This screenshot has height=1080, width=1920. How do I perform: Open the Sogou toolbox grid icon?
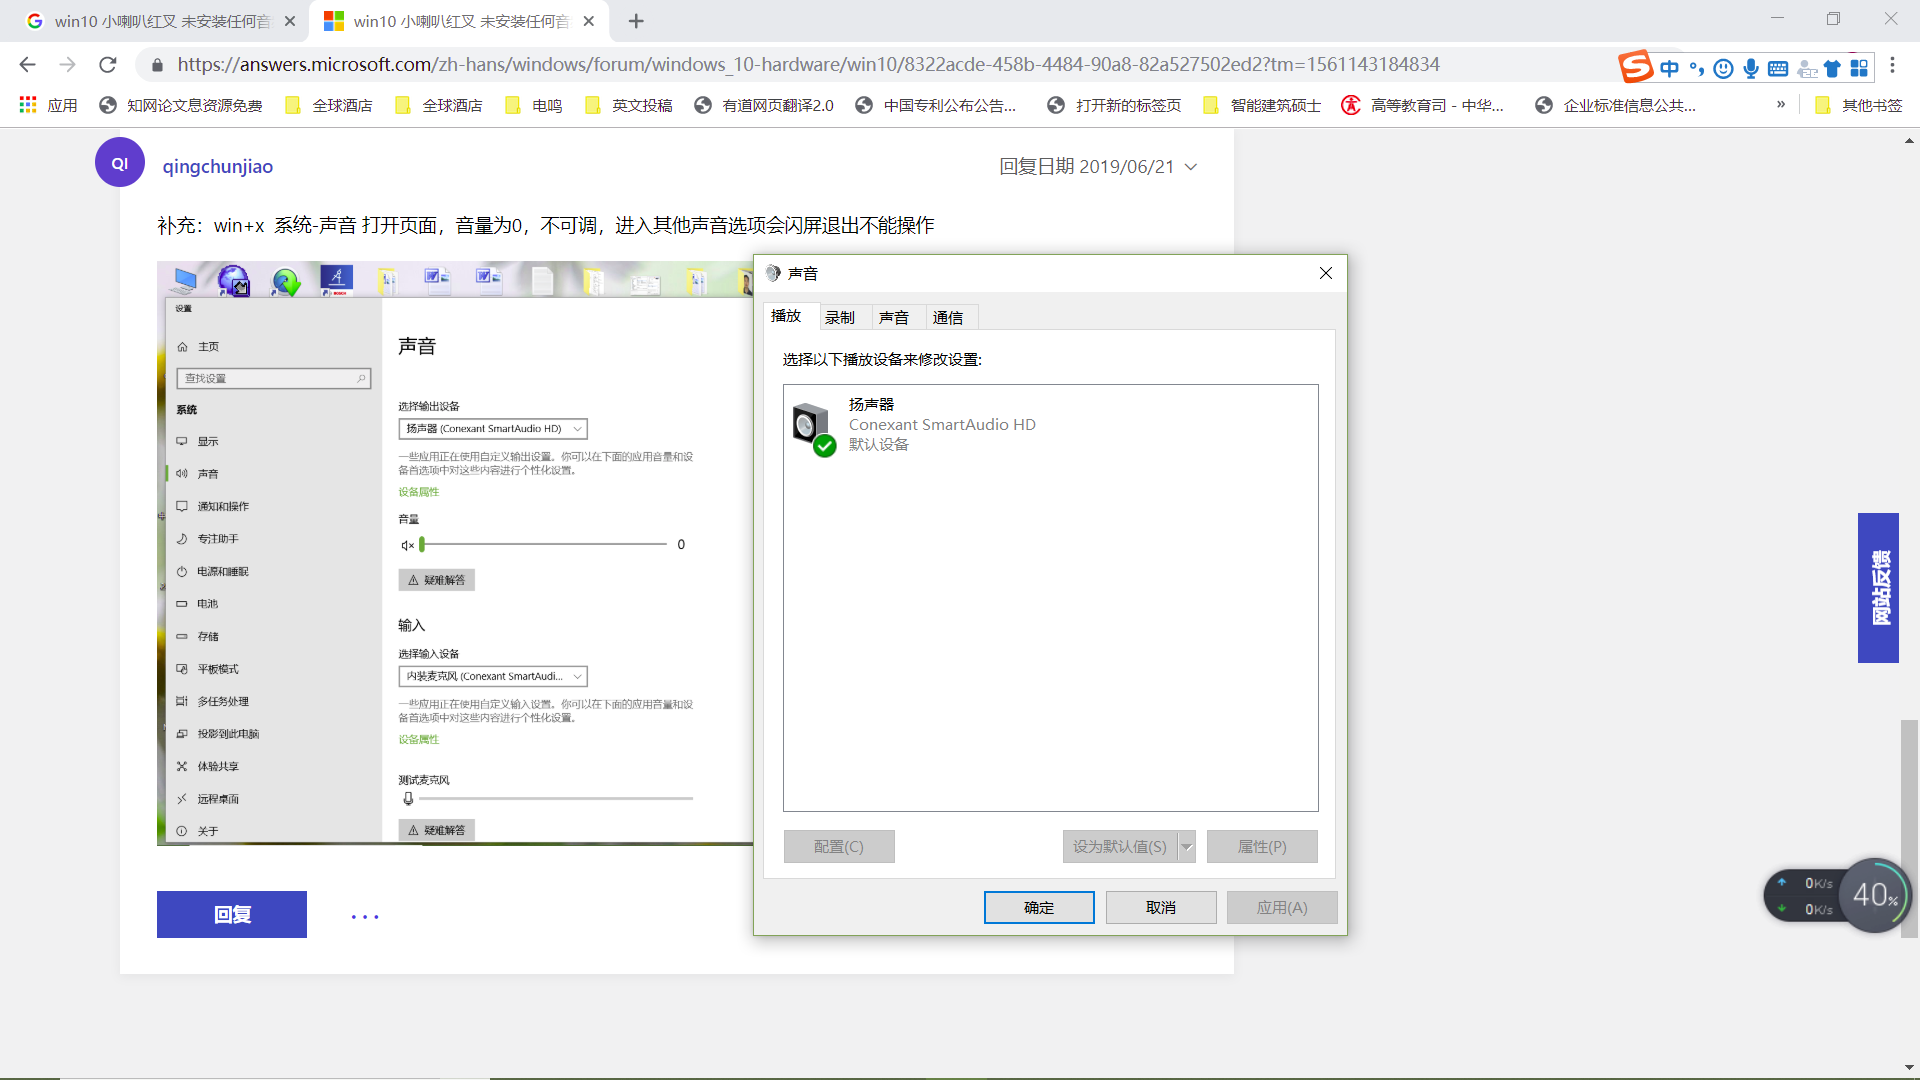[x=1859, y=68]
